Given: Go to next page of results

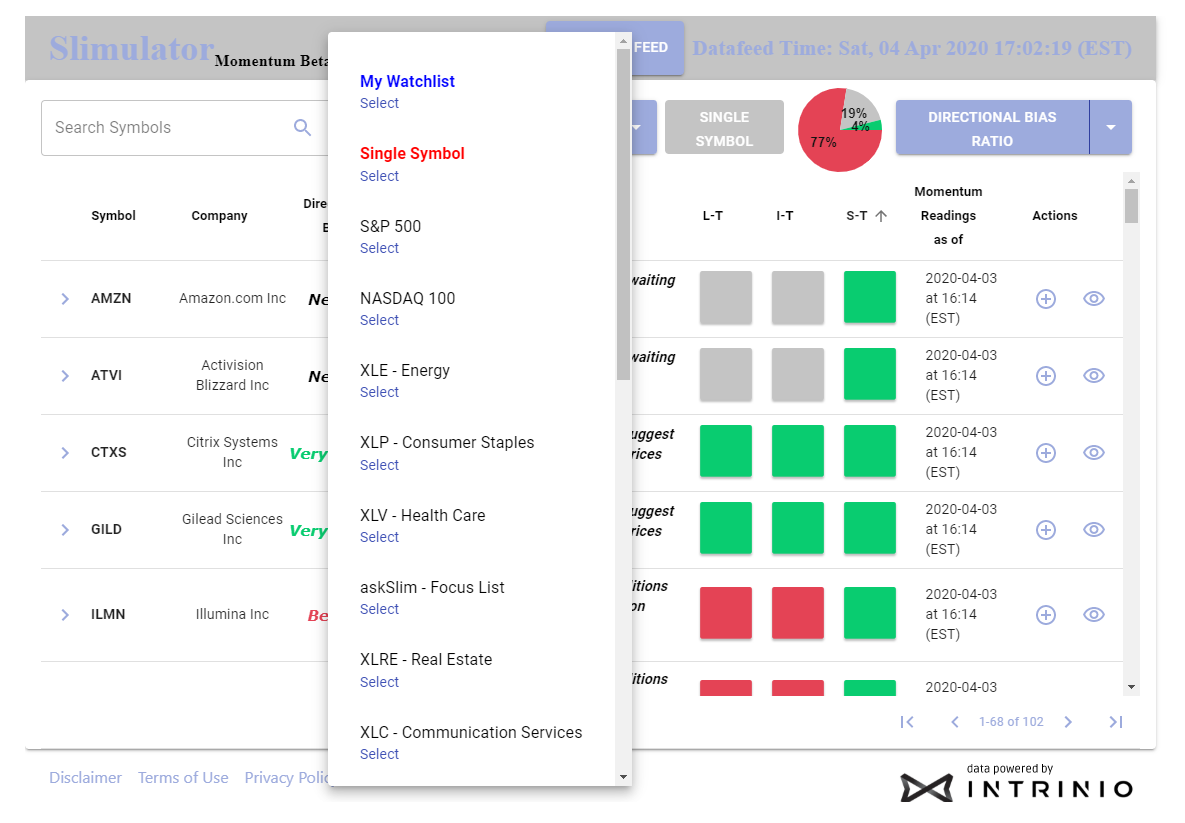Looking at the screenshot, I should pos(1068,722).
